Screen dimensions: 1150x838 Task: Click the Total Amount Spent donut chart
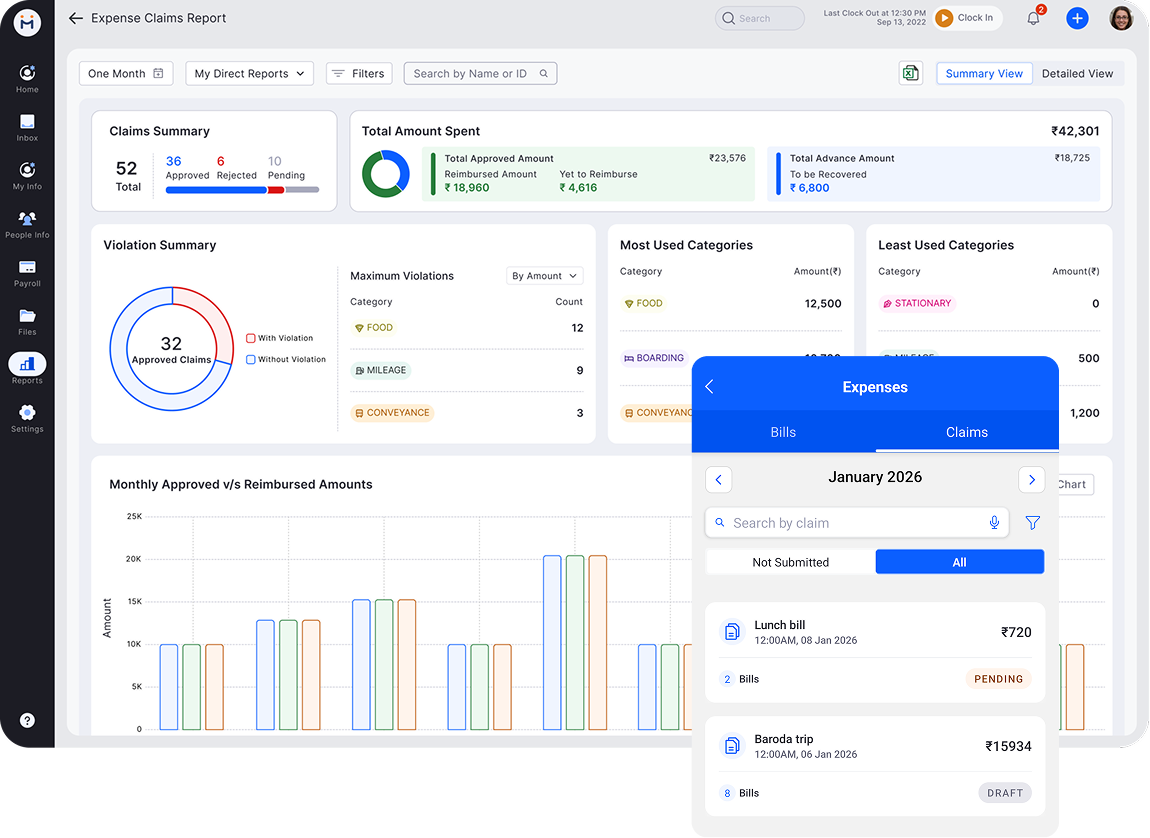click(x=386, y=174)
